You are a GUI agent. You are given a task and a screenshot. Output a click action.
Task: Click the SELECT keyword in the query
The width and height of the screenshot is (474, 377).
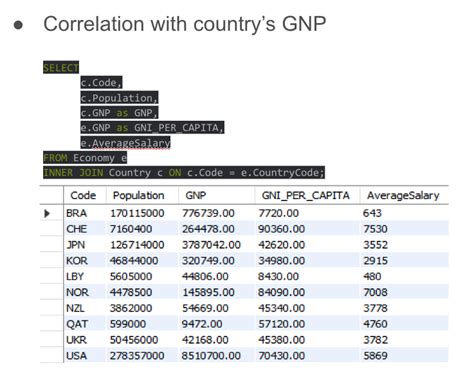pyautogui.click(x=61, y=68)
